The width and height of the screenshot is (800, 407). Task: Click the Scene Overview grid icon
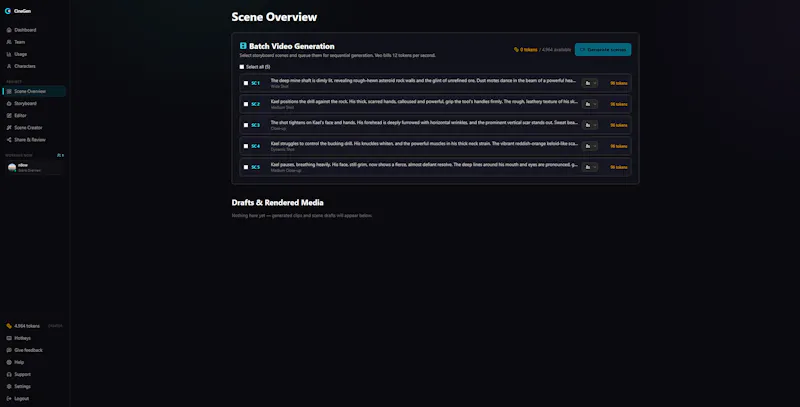click(x=9, y=91)
